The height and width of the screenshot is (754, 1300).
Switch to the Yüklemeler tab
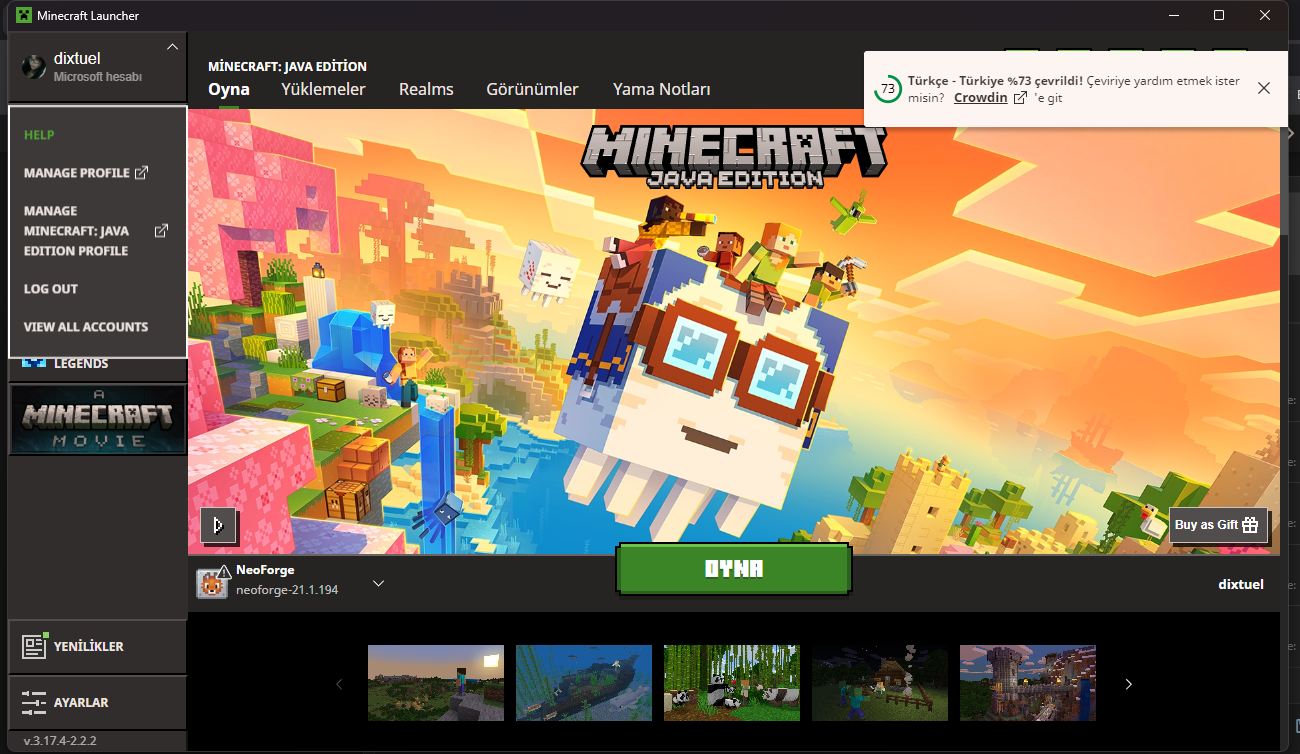323,89
